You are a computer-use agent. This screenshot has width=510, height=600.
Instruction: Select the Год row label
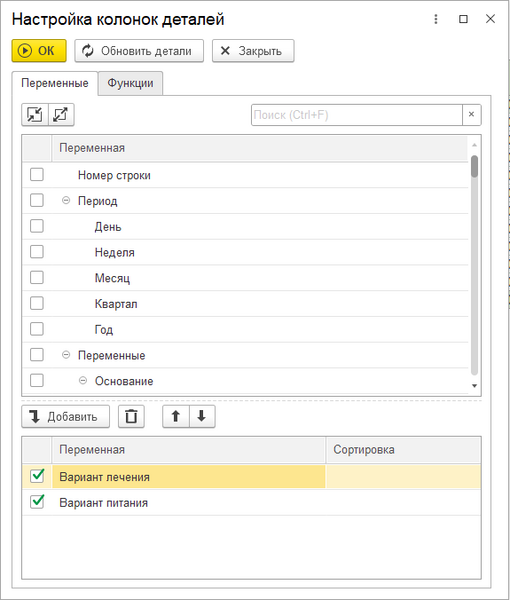tap(104, 329)
